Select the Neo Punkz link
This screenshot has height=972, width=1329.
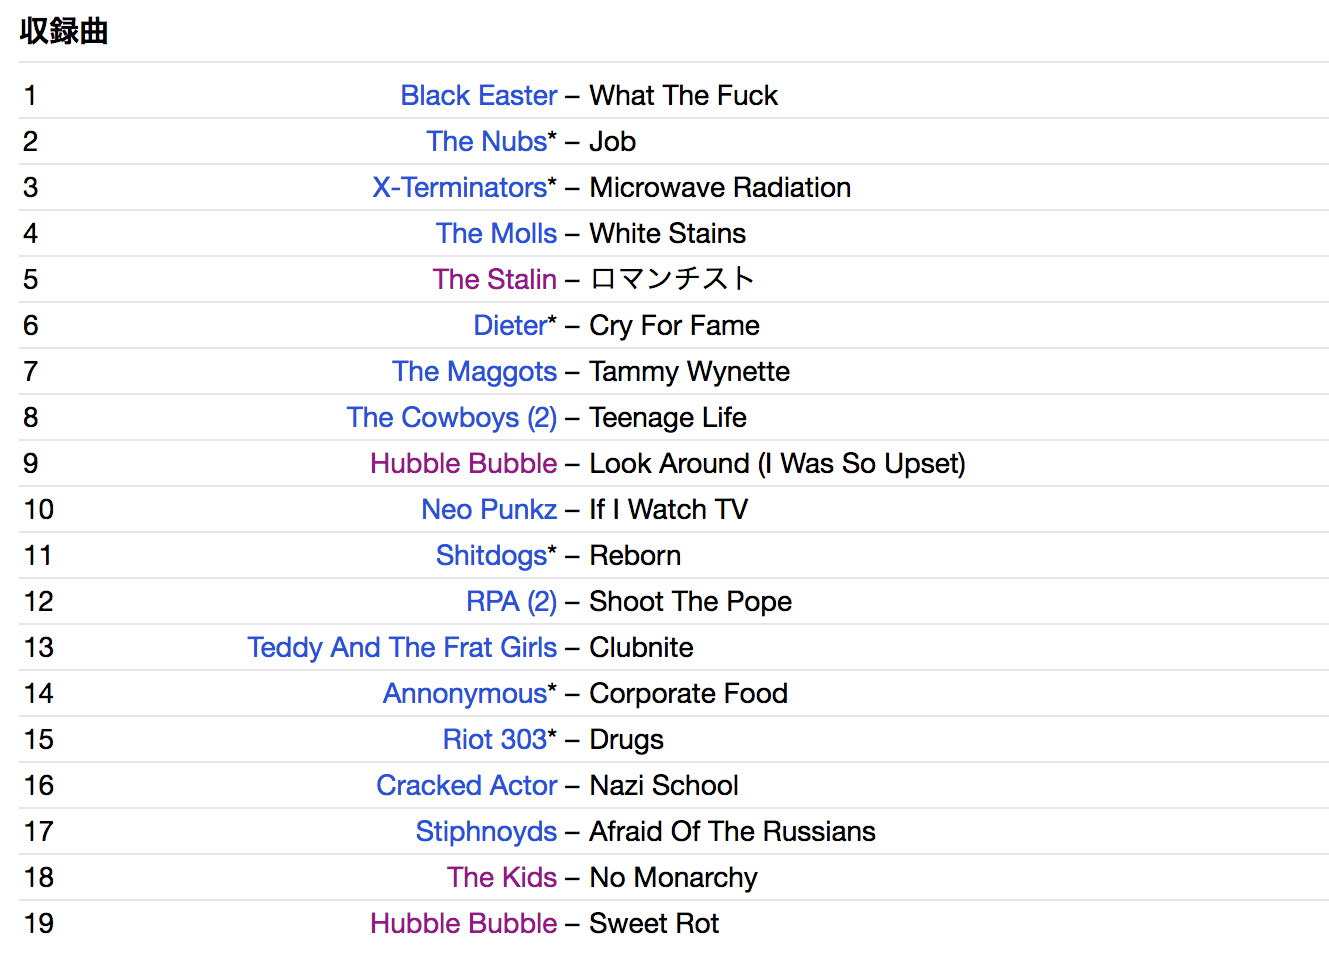coord(489,509)
